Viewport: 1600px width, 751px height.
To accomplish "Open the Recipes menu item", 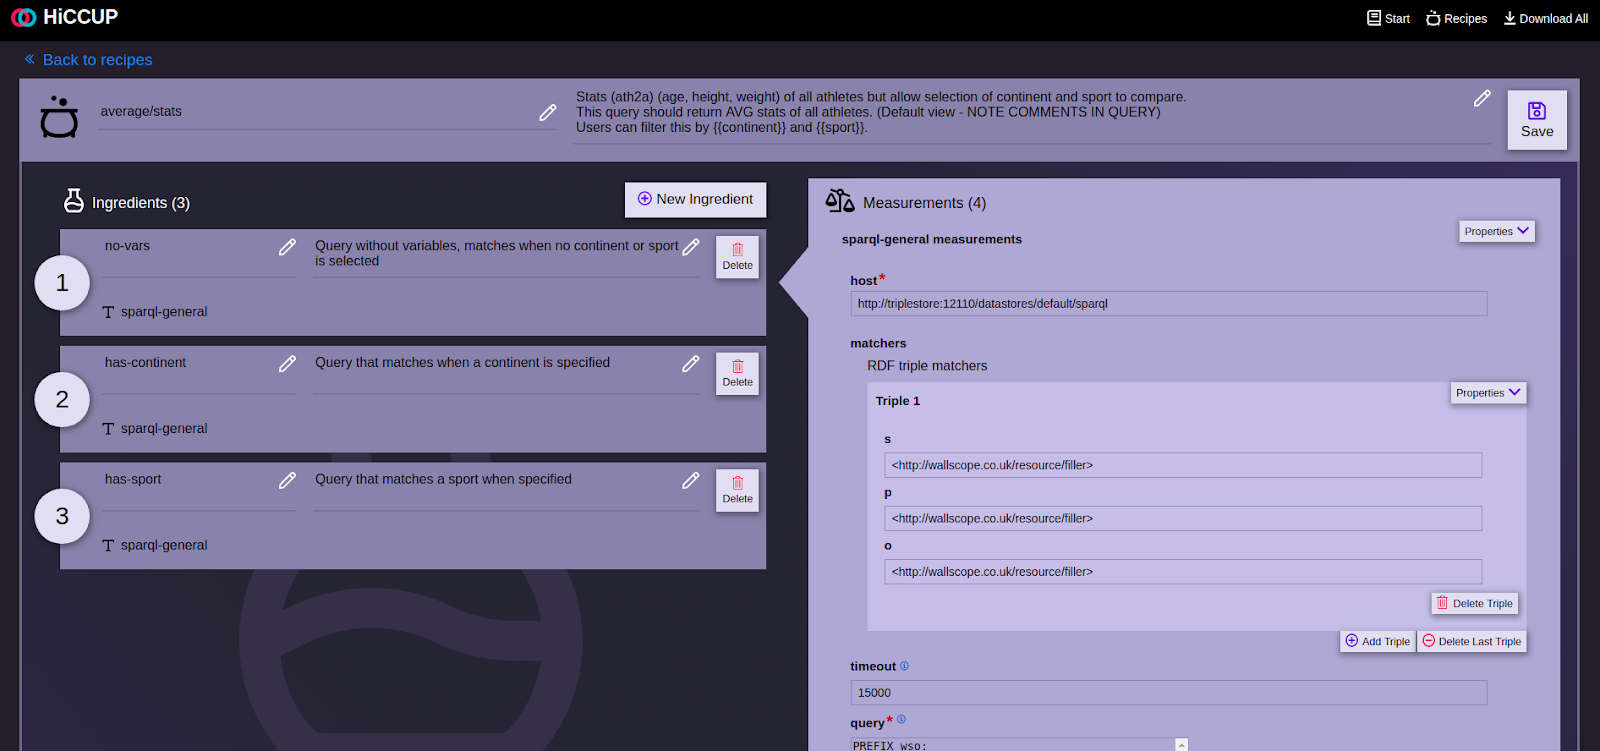I will [x=1456, y=18].
